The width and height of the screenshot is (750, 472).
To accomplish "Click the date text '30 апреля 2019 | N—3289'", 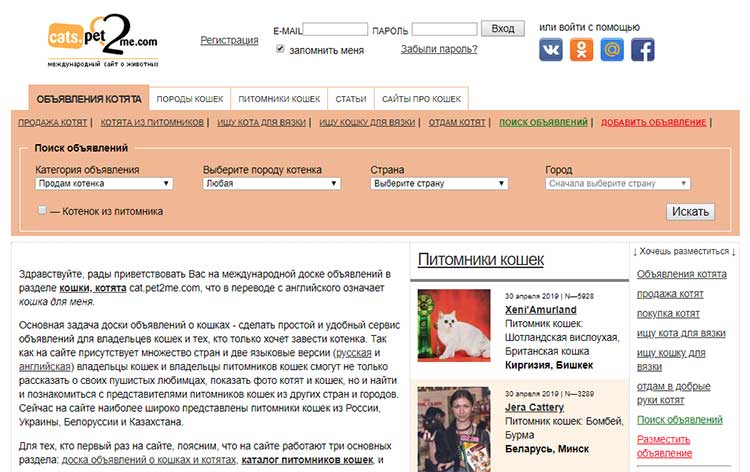I will coord(549,394).
